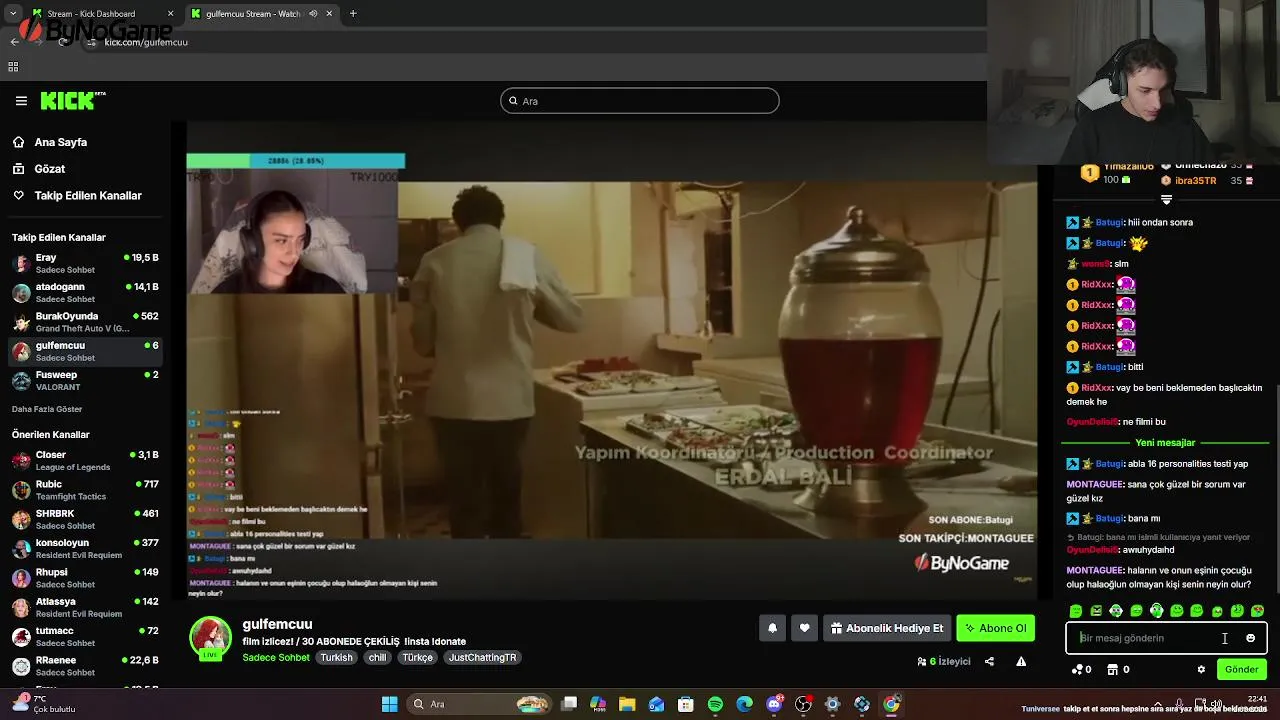Open Rhupsi recommended channel

click(85, 578)
